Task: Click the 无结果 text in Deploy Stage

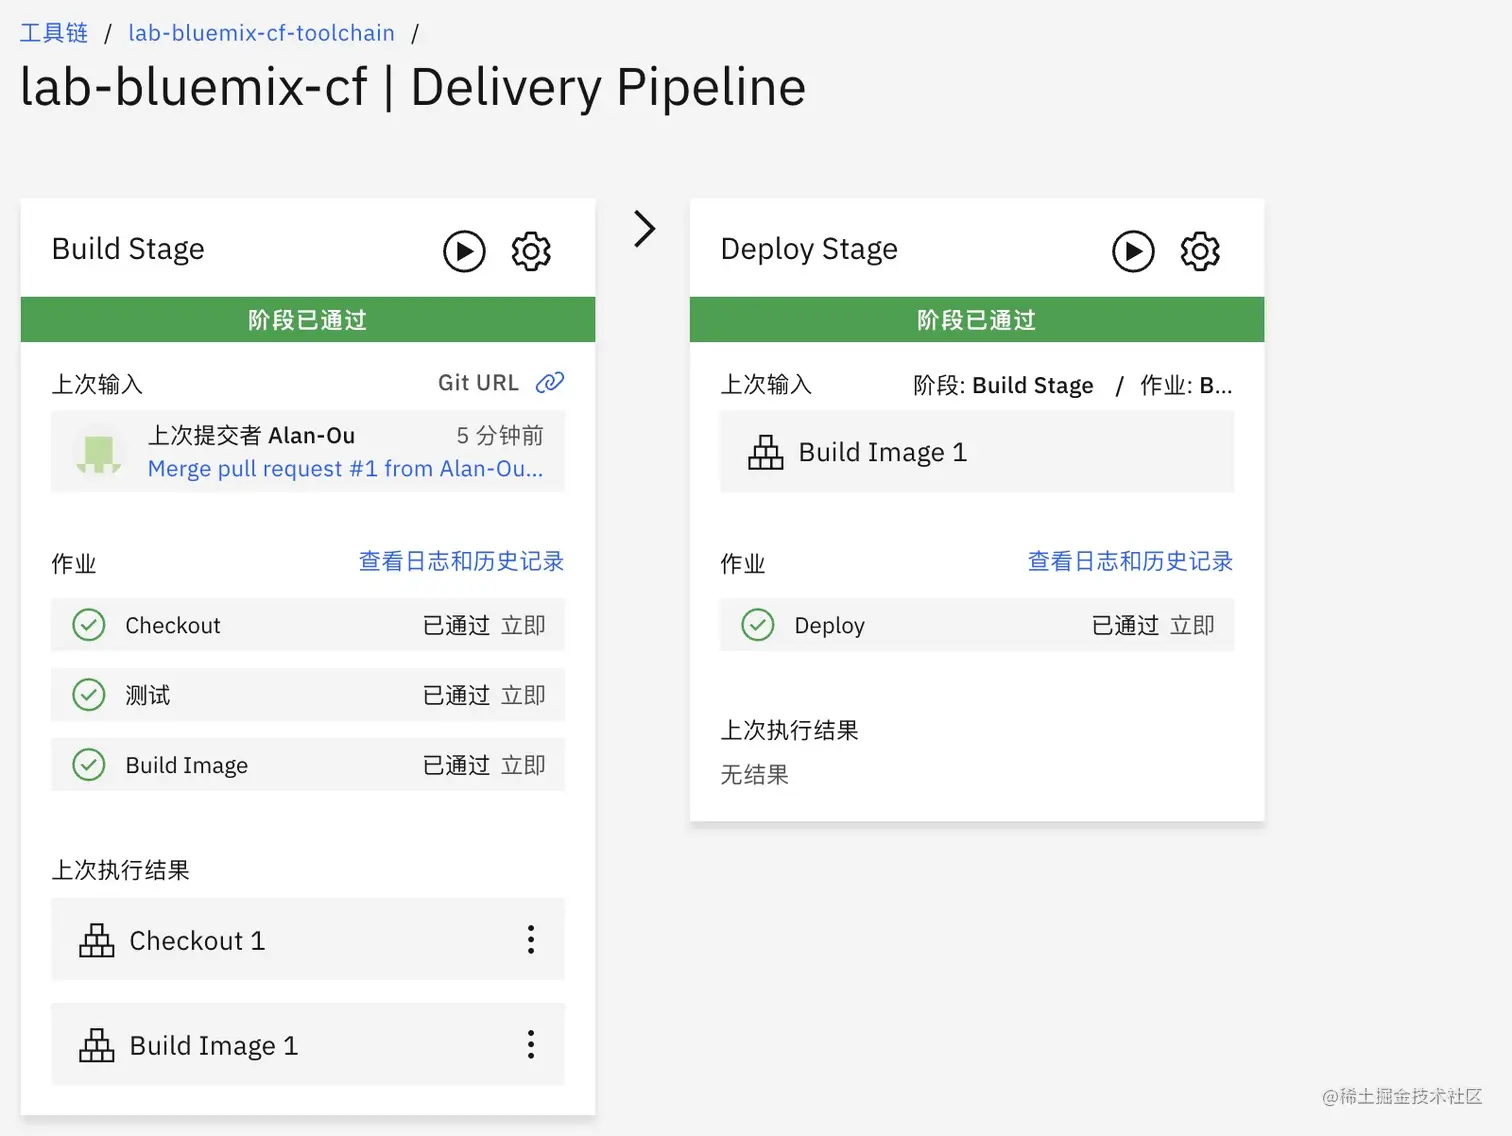Action: 755,774
